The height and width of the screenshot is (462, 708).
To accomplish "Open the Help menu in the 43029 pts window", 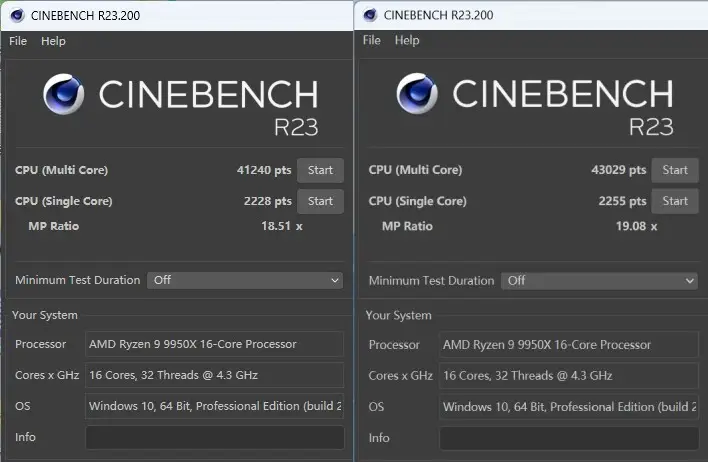I will [x=407, y=40].
